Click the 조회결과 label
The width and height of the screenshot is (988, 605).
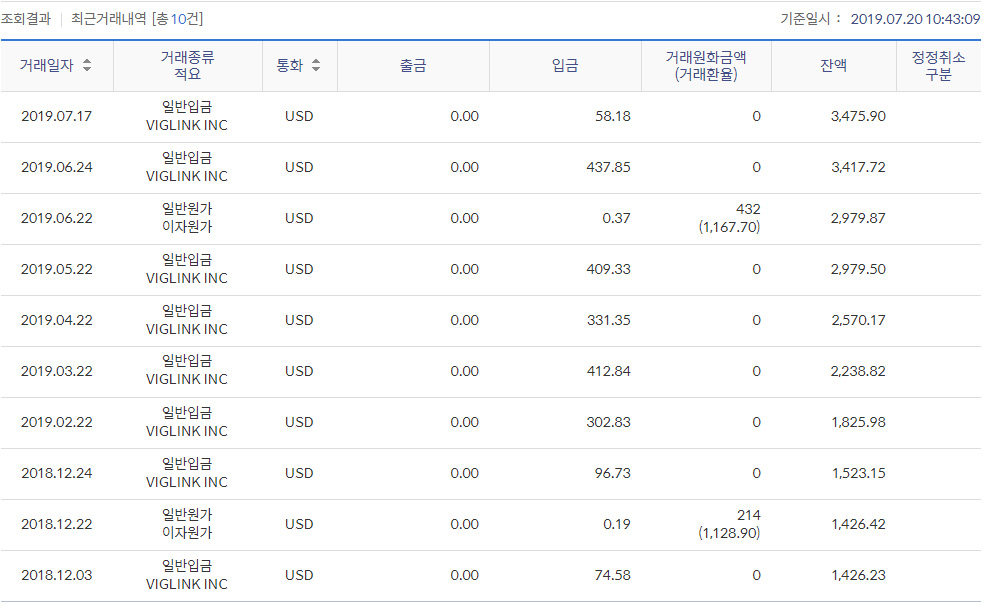[25, 19]
